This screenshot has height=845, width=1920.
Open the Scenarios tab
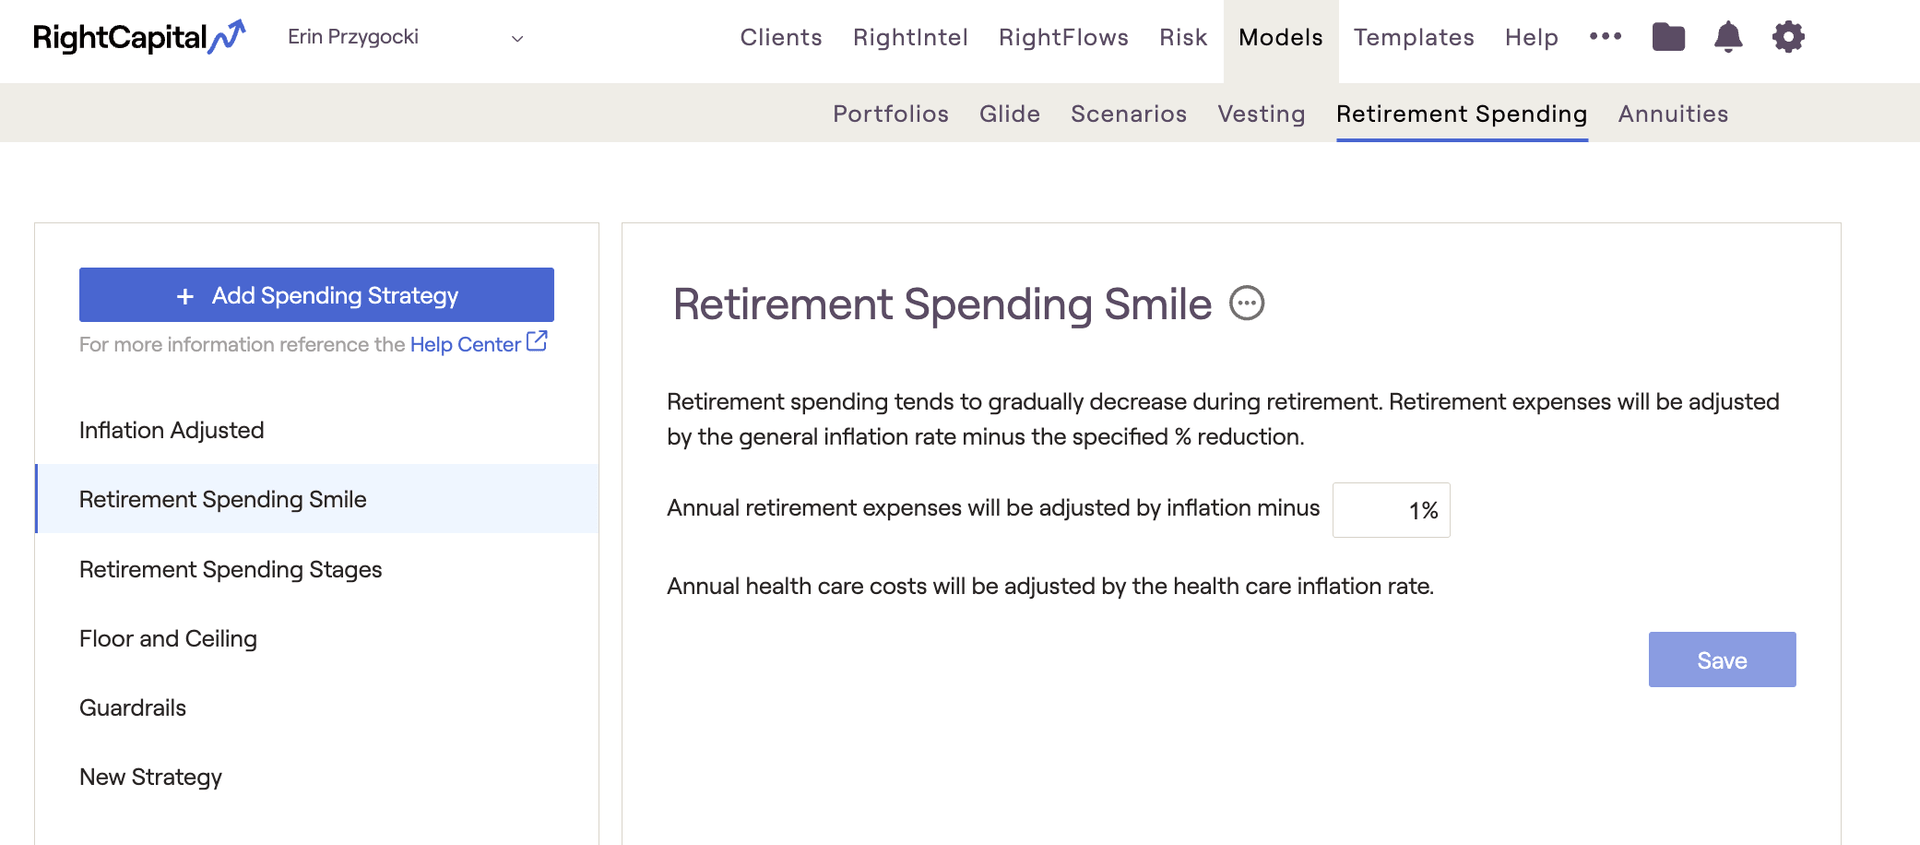point(1128,114)
